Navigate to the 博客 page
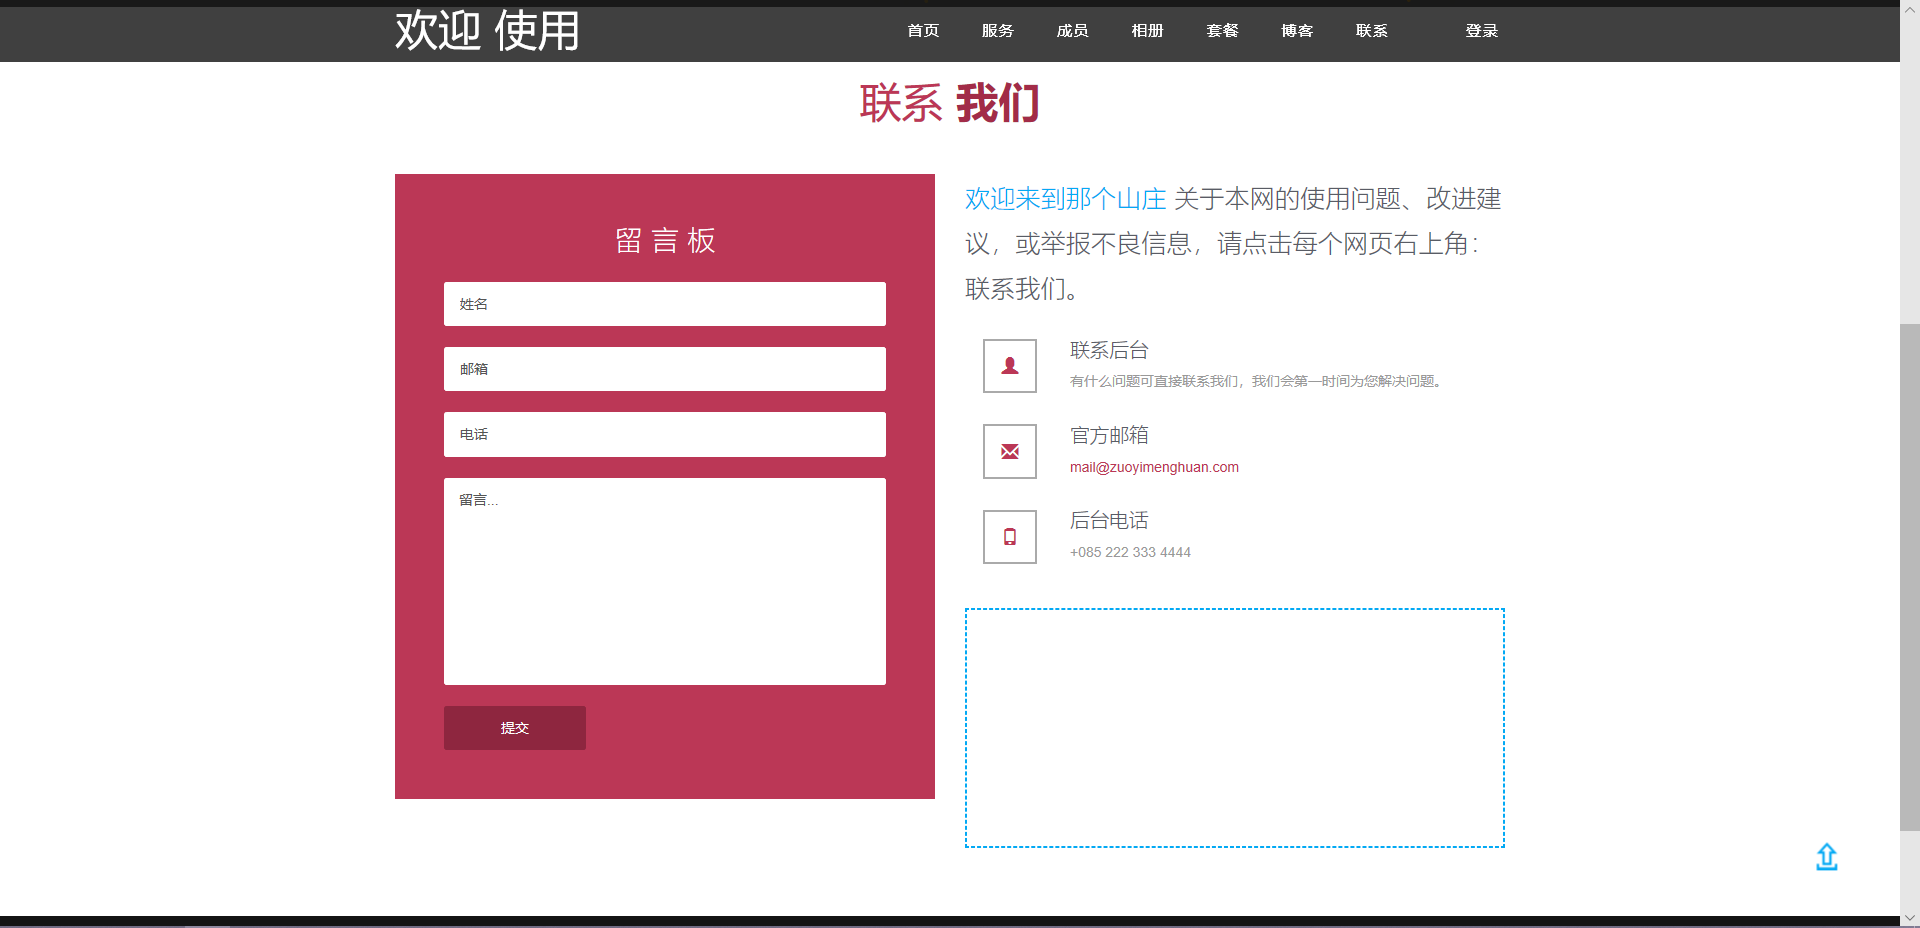Viewport: 1920px width, 928px height. tap(1297, 31)
